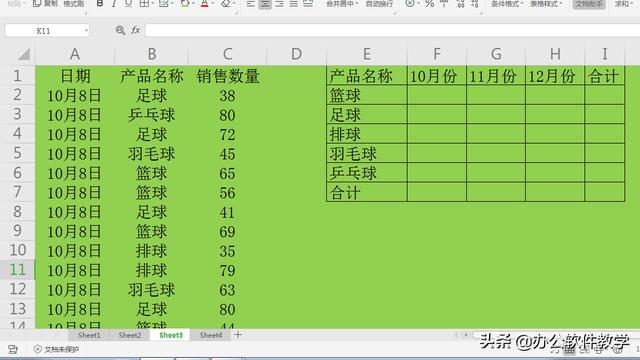
Task: Select the 10月份 header cell
Action: pyautogui.click(x=437, y=76)
